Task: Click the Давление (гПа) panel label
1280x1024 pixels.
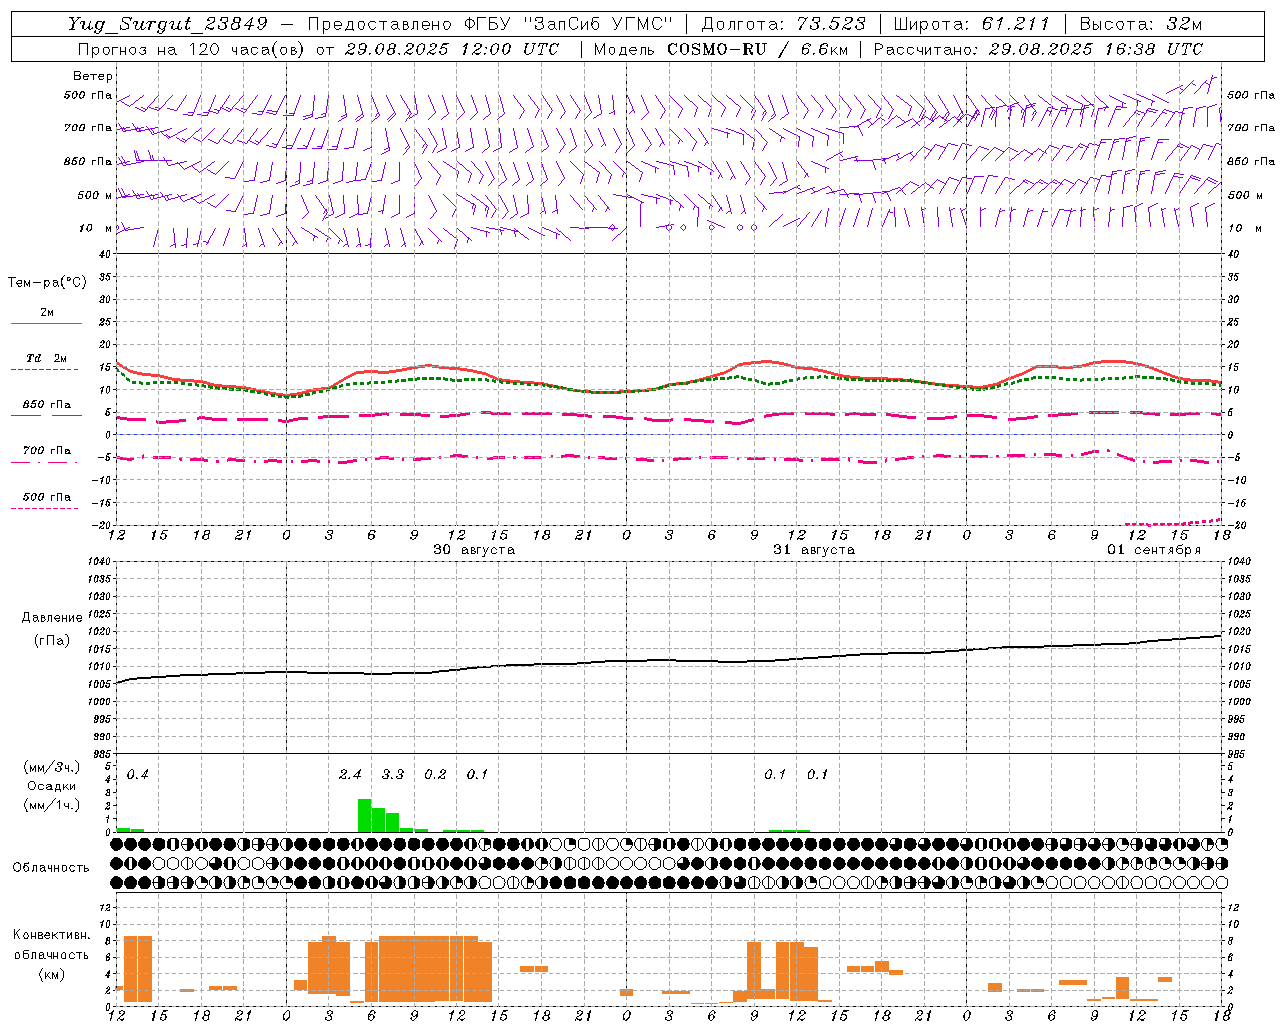Action: click(52, 629)
